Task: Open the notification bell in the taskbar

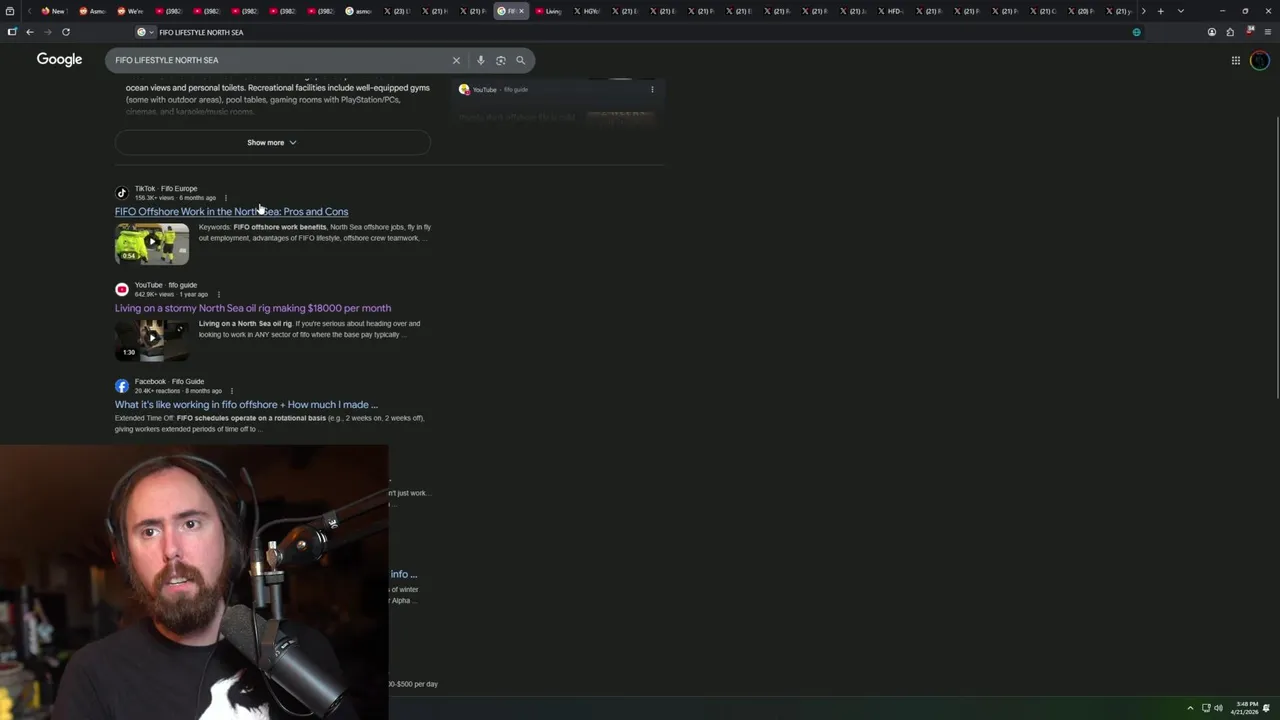Action: click(x=1266, y=708)
